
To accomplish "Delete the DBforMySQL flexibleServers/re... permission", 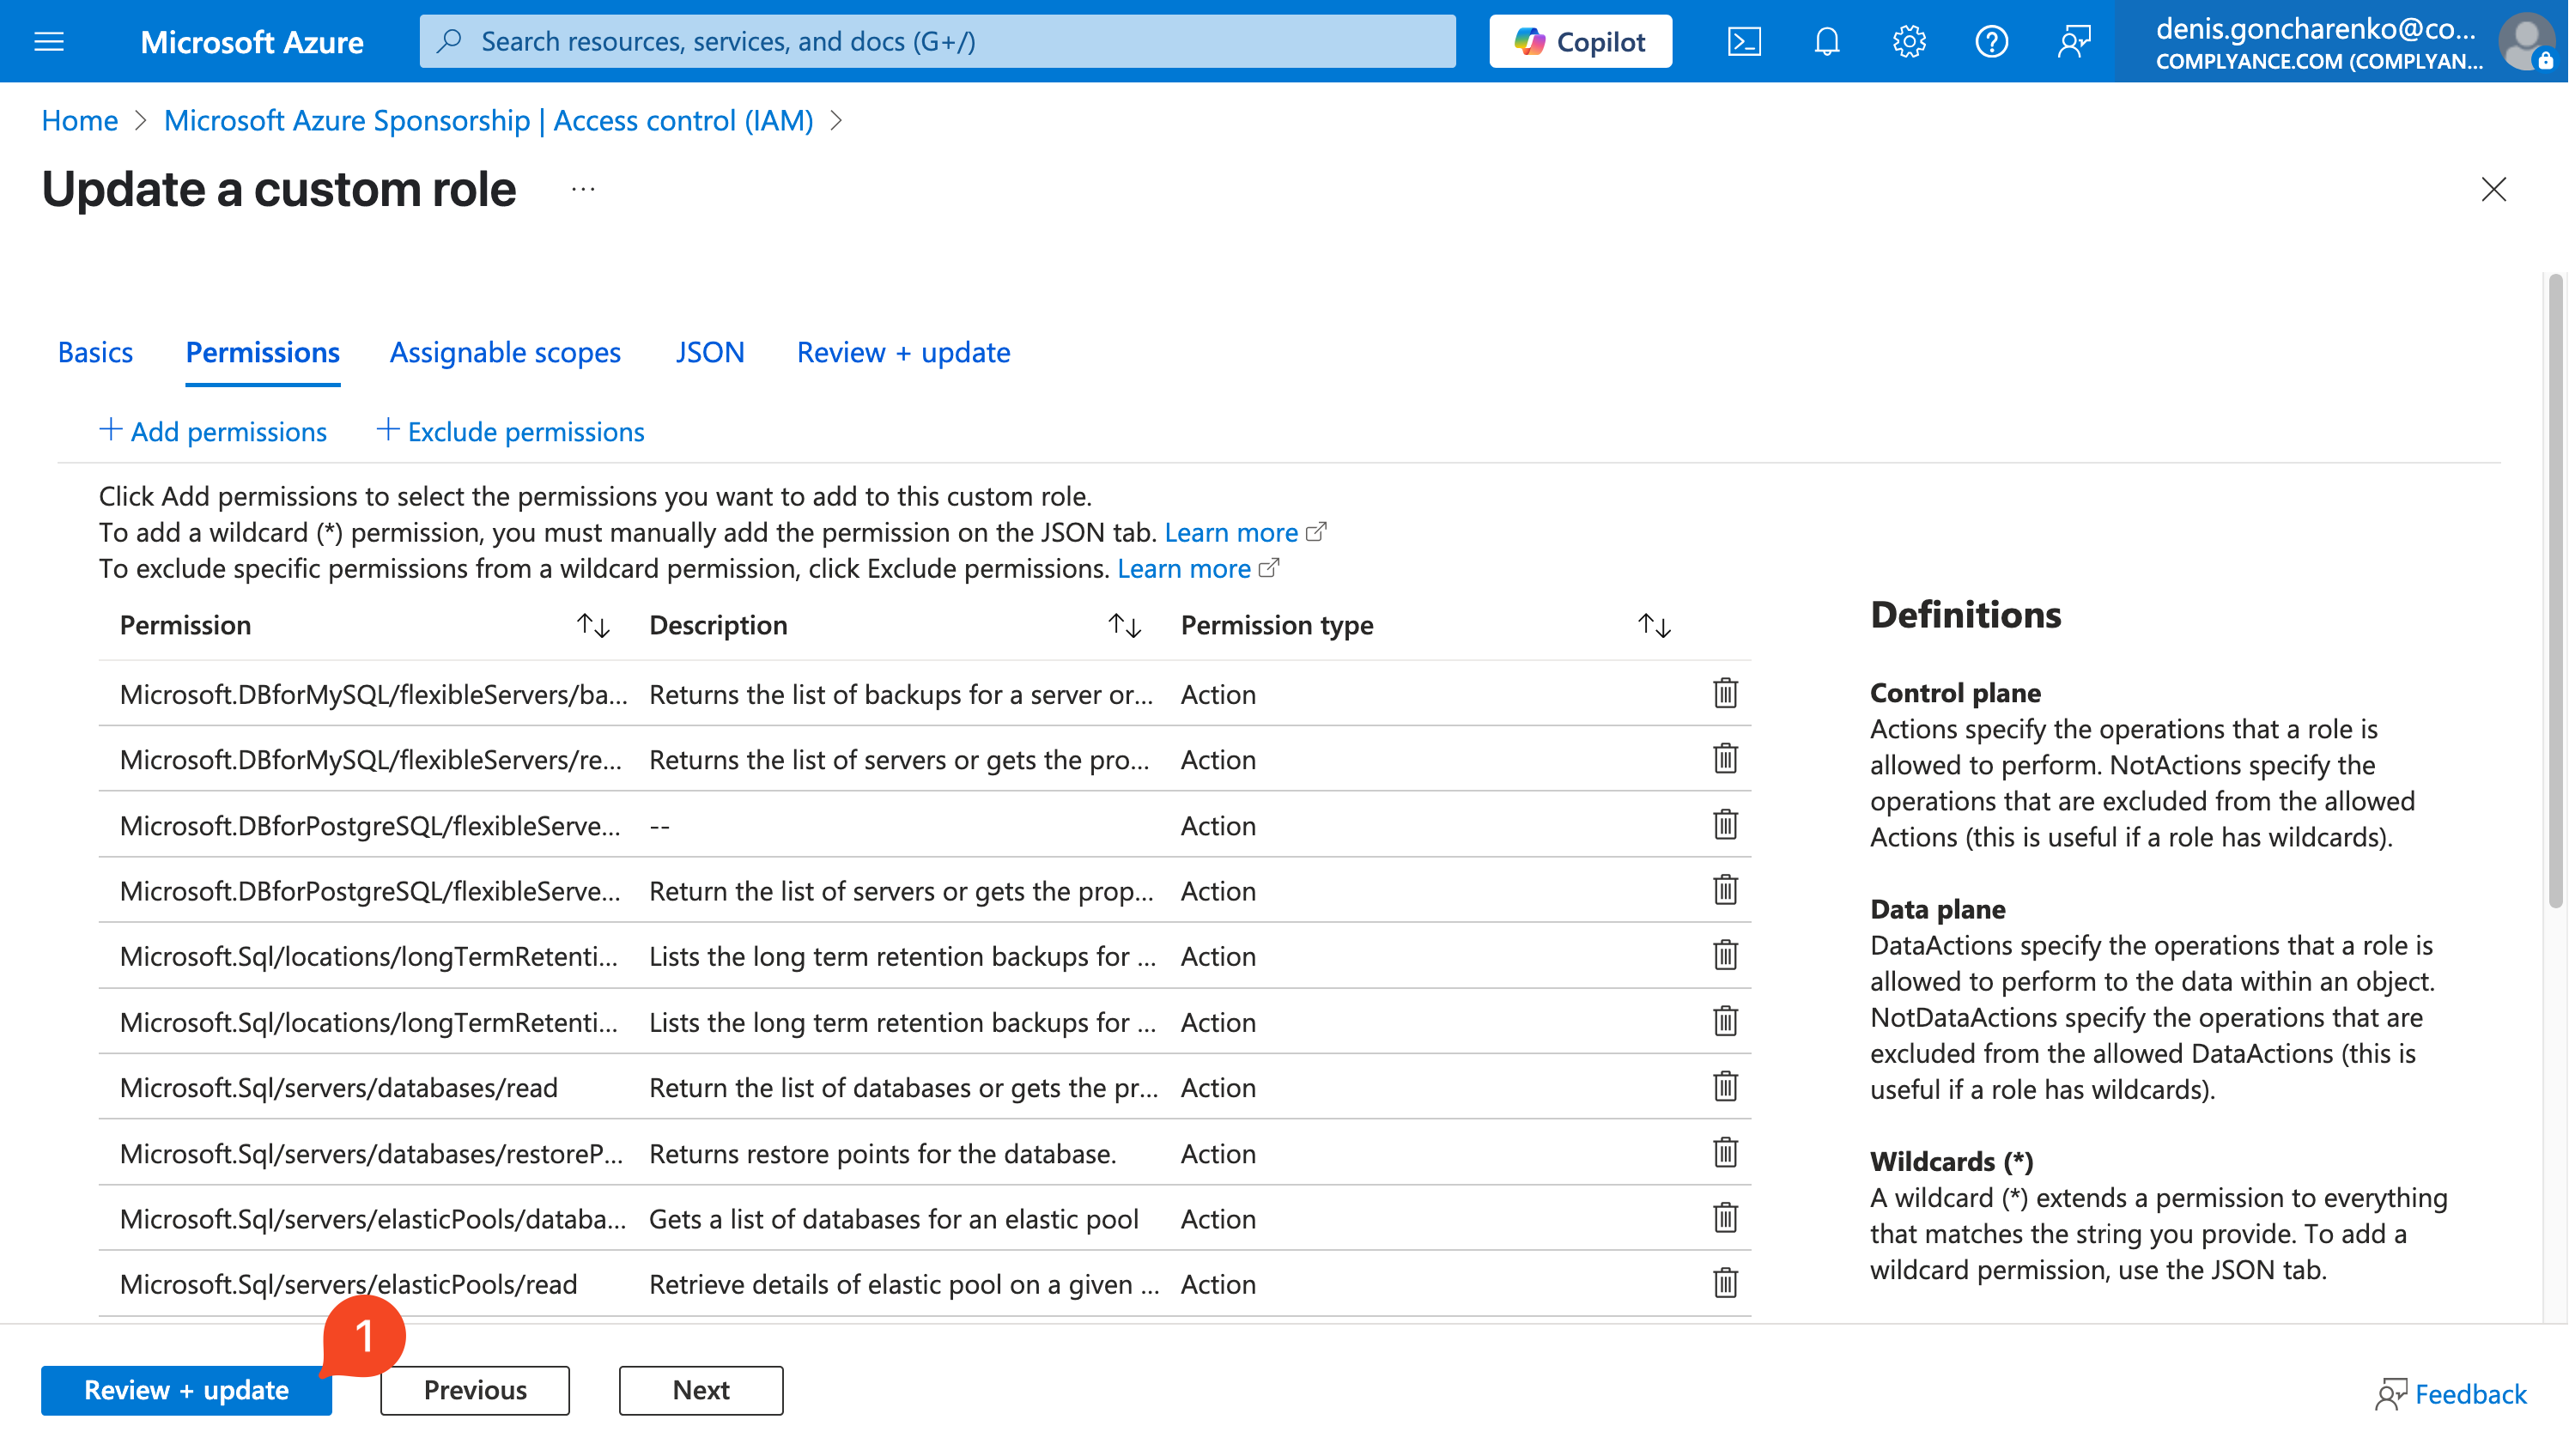I will (x=1725, y=758).
